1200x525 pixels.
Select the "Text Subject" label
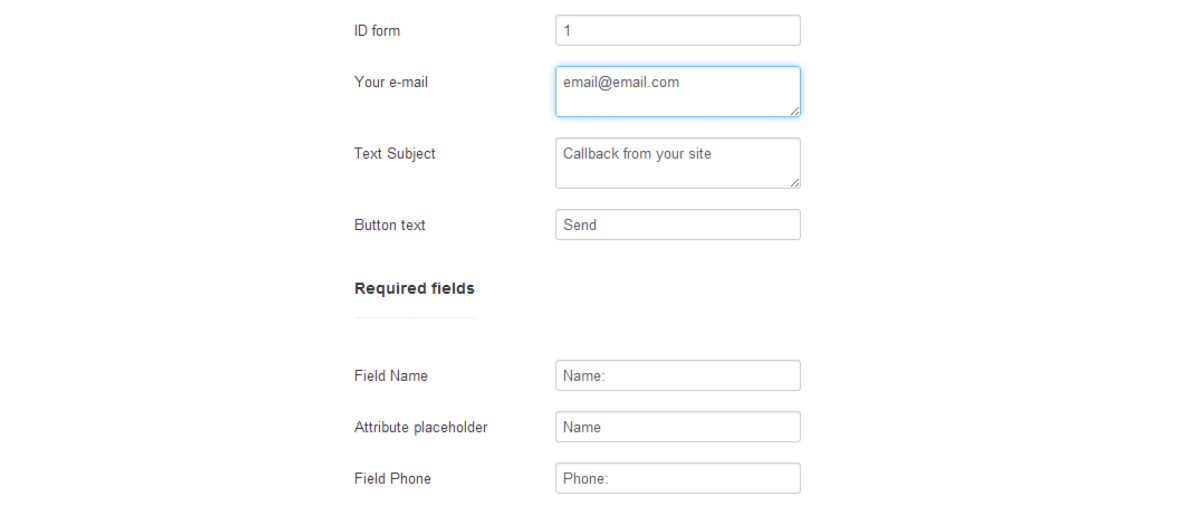tap(395, 154)
